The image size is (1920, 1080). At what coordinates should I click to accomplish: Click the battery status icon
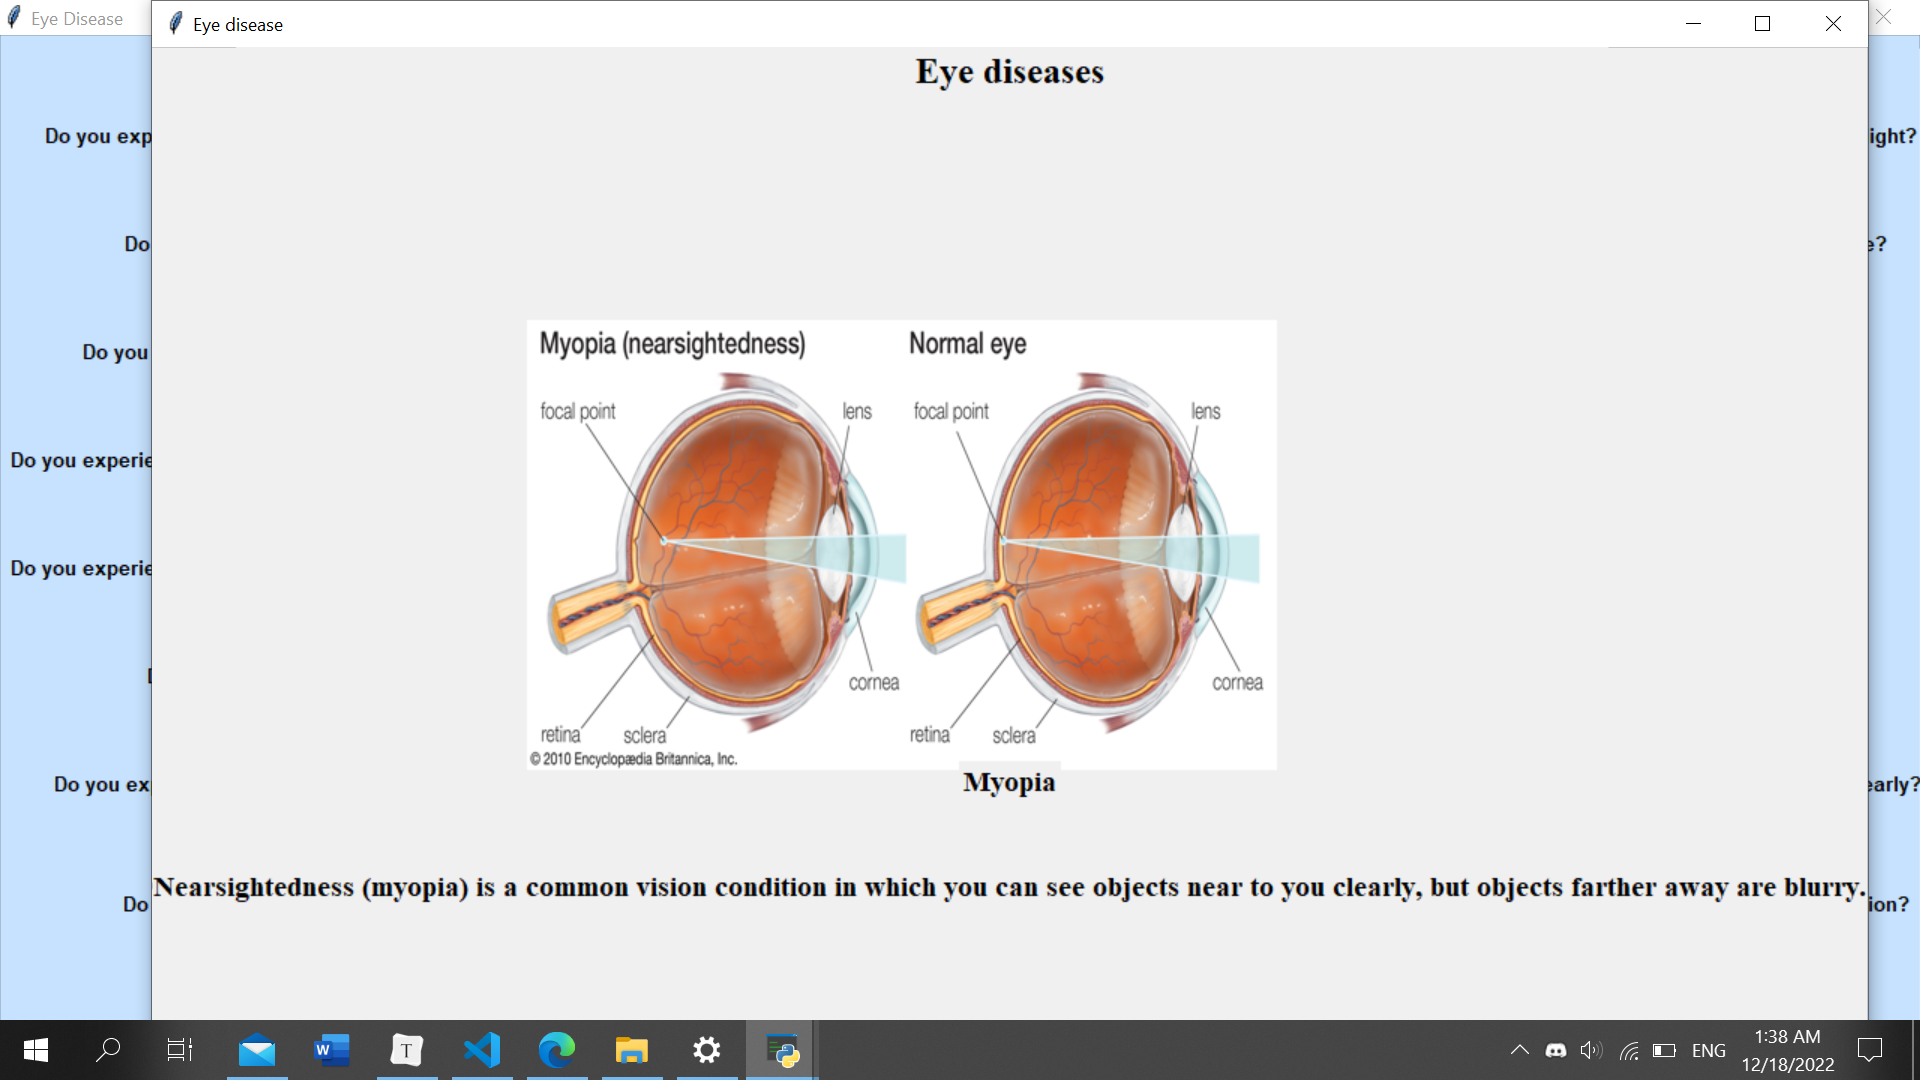(1664, 1050)
